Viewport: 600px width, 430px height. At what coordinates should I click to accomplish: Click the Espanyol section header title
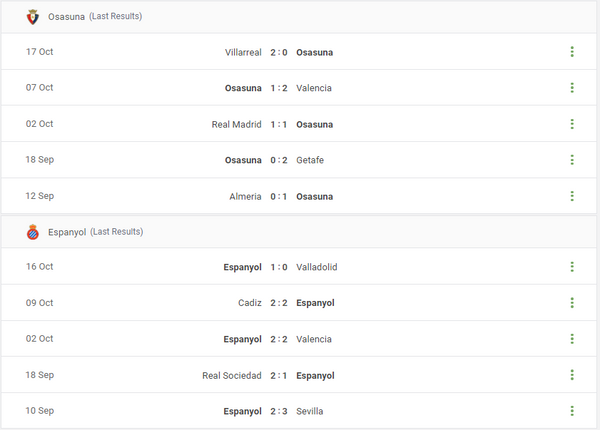pyautogui.click(x=67, y=232)
